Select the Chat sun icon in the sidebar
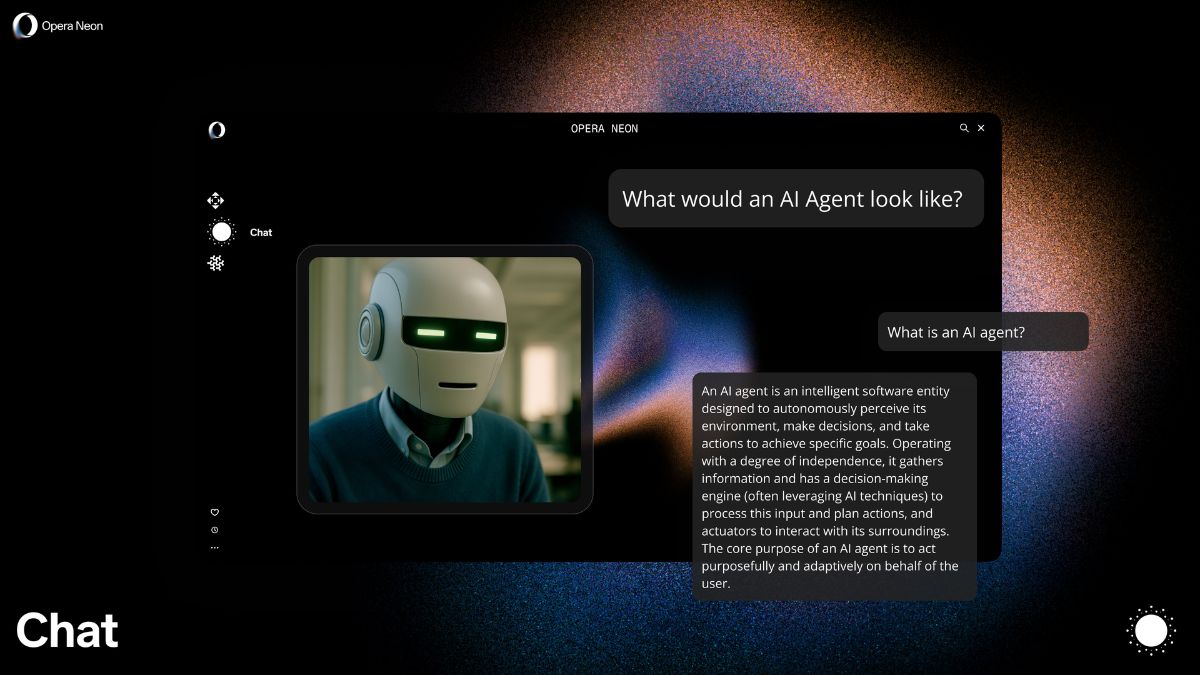1200x675 pixels. pyautogui.click(x=221, y=231)
